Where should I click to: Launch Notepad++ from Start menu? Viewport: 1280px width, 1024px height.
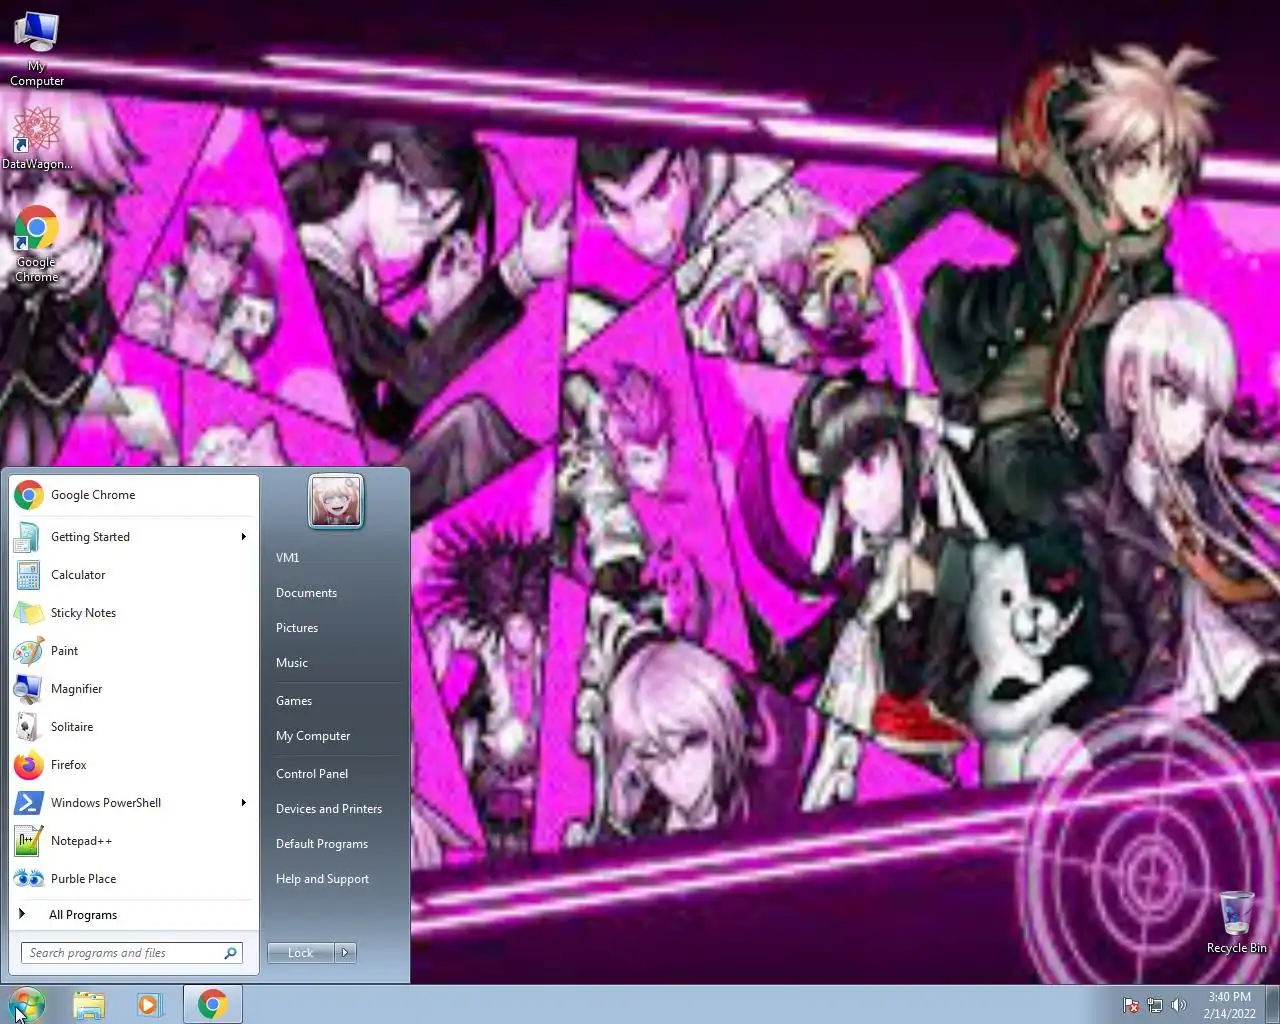pos(134,841)
